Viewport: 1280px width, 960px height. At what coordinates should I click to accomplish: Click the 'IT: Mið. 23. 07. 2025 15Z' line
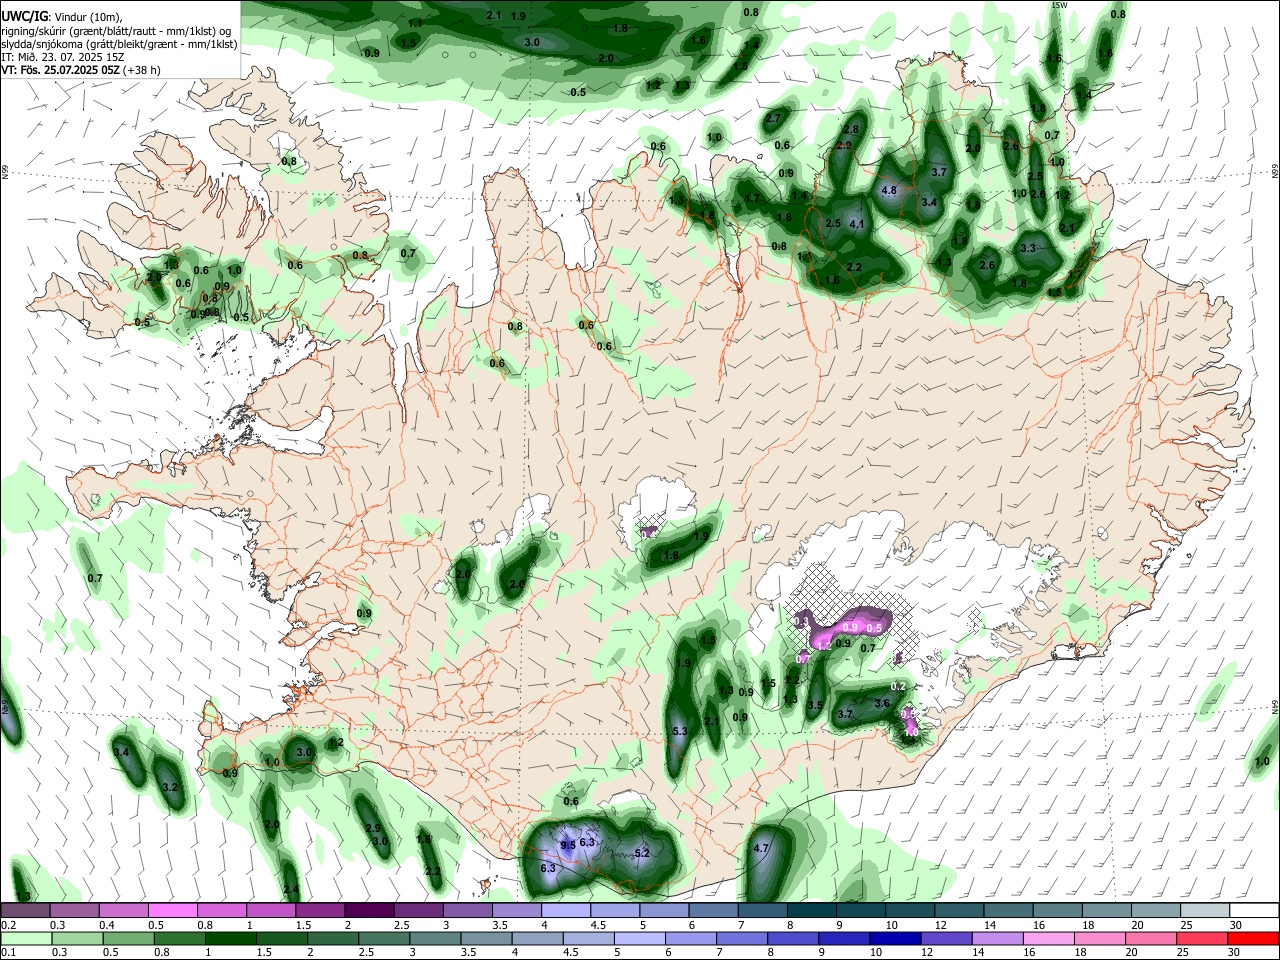64,57
